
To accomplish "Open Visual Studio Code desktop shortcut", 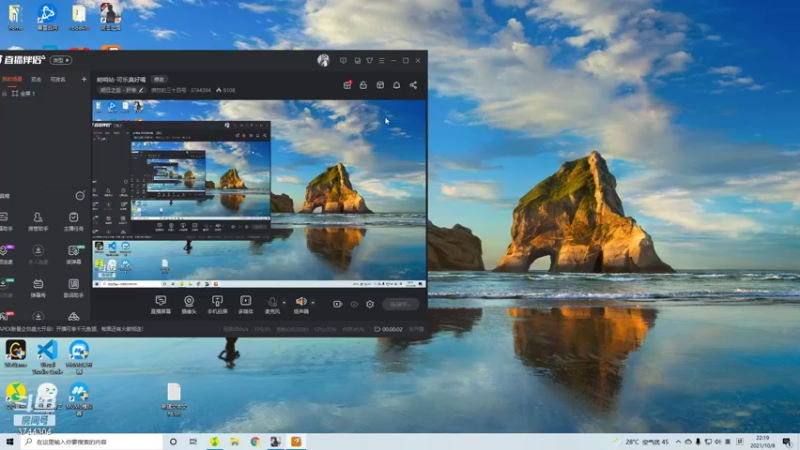I will point(47,357).
